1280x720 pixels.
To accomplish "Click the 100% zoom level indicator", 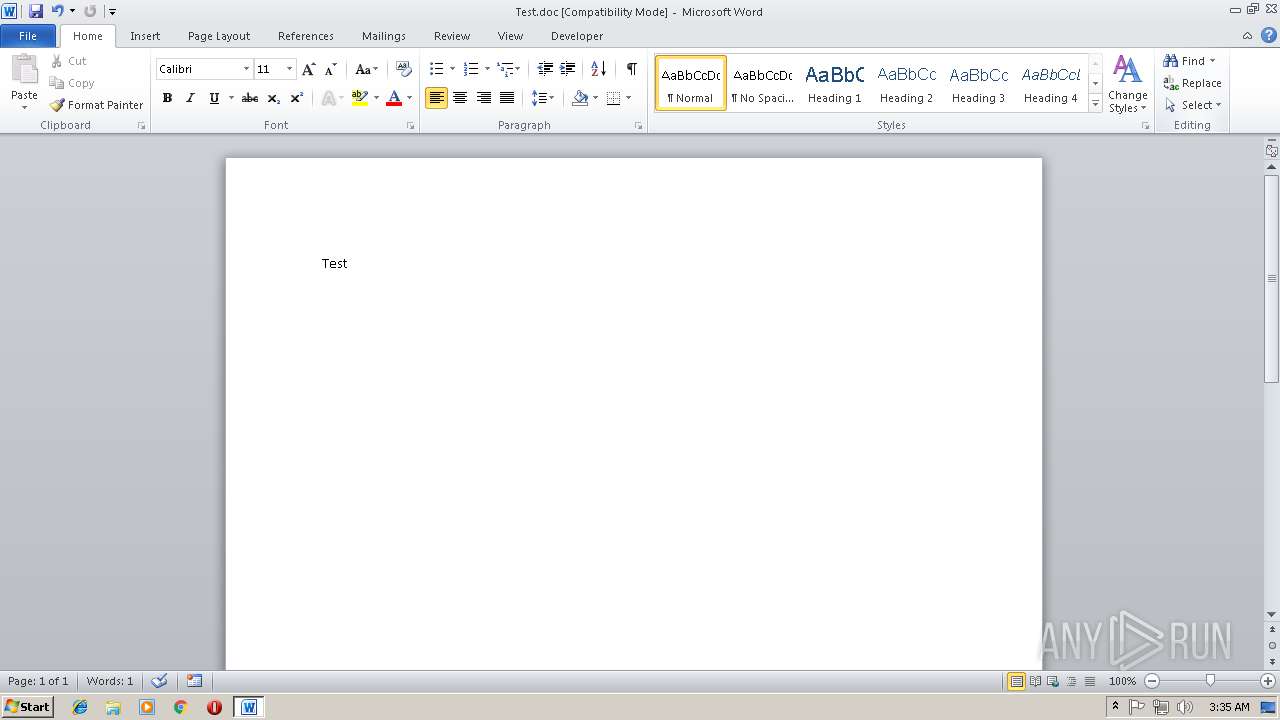I will pos(1122,681).
